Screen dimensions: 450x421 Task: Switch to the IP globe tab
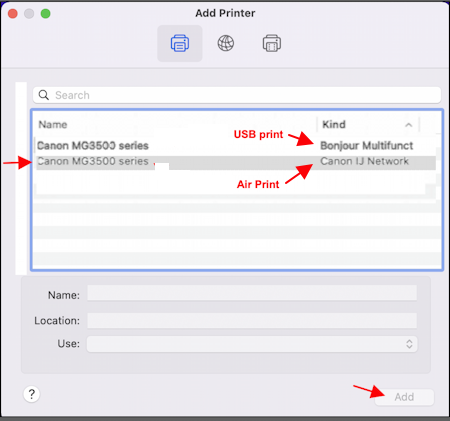pyautogui.click(x=226, y=43)
